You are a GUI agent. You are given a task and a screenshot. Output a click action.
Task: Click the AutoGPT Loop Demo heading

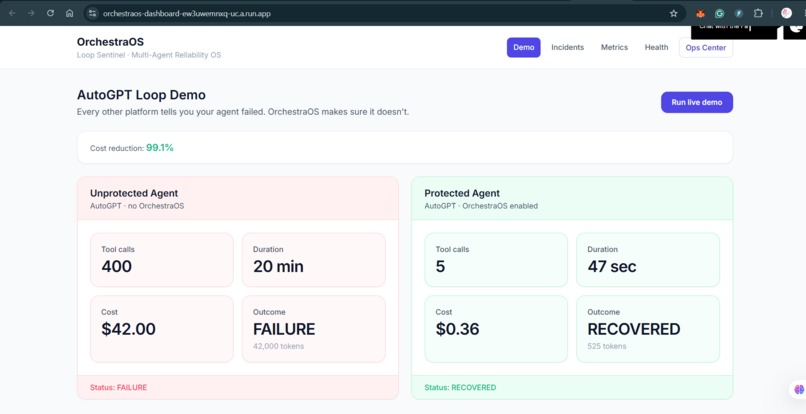coord(141,95)
